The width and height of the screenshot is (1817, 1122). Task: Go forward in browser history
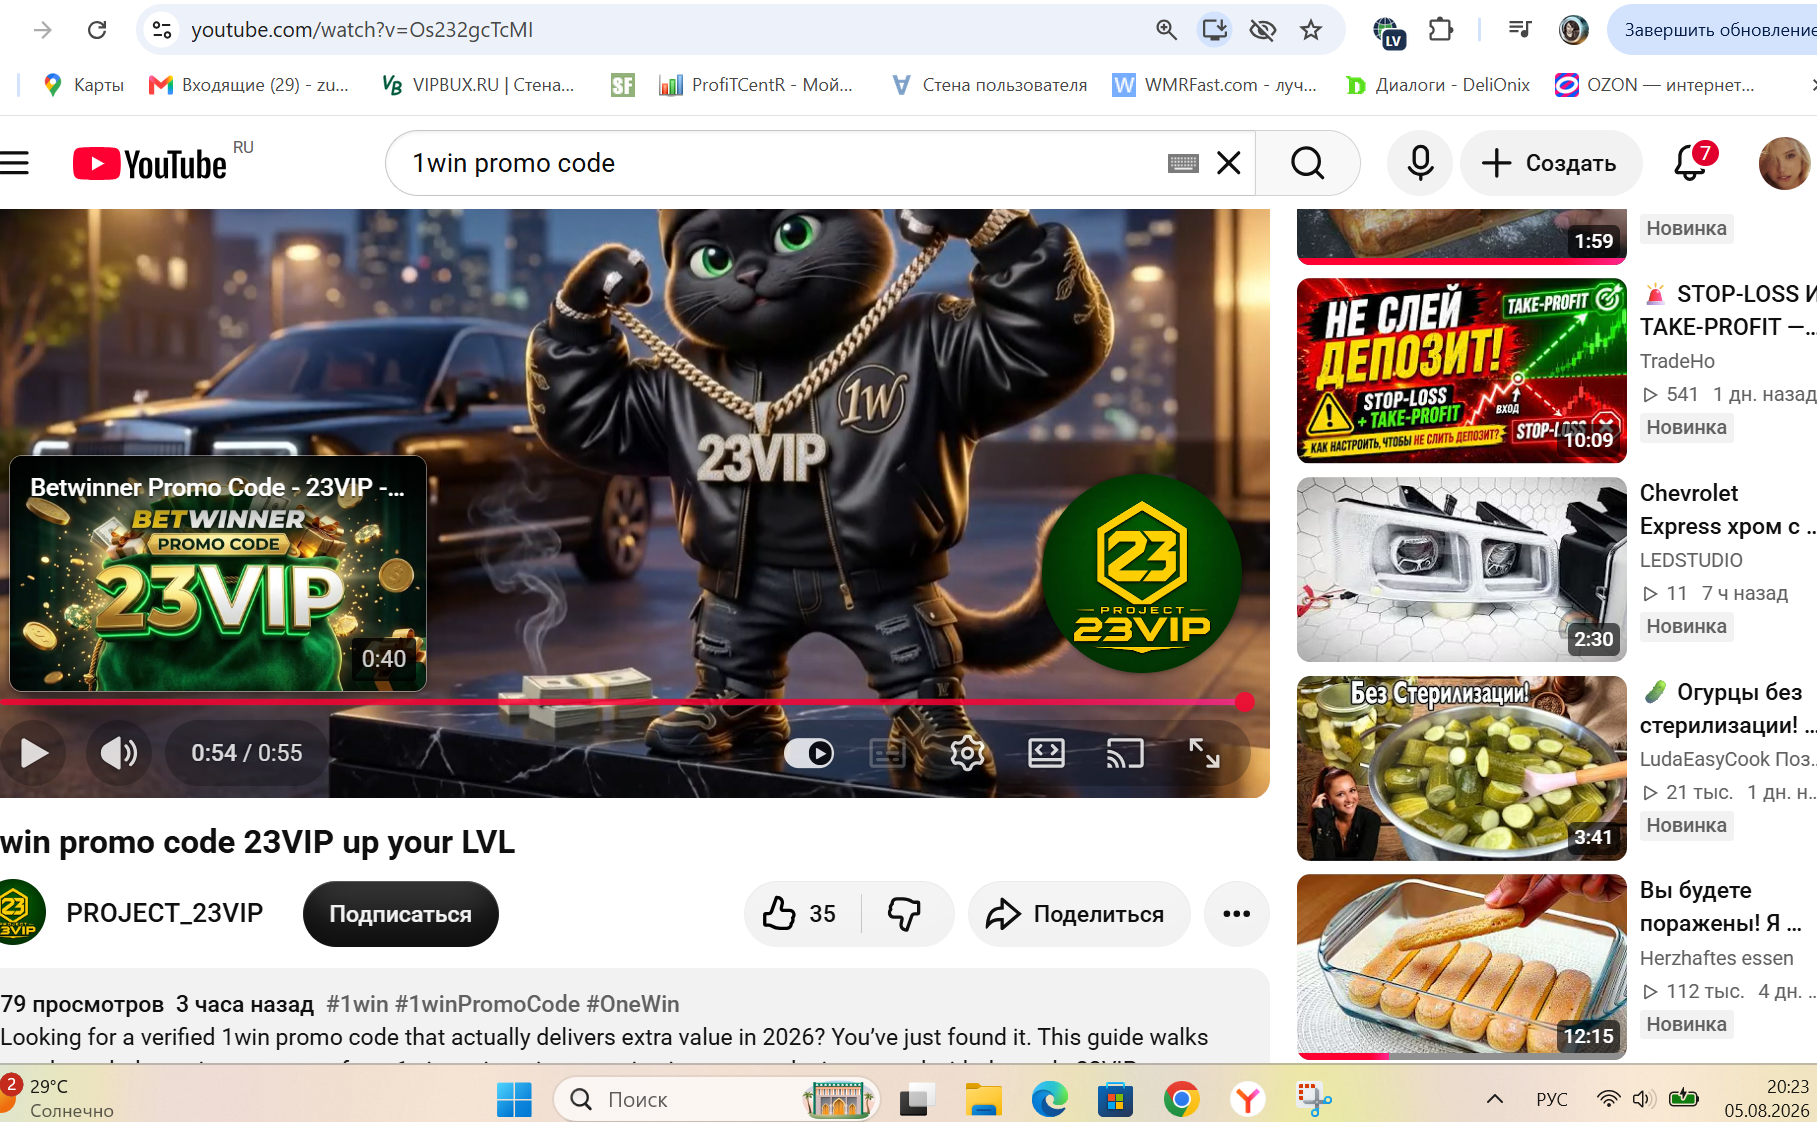[x=42, y=30]
